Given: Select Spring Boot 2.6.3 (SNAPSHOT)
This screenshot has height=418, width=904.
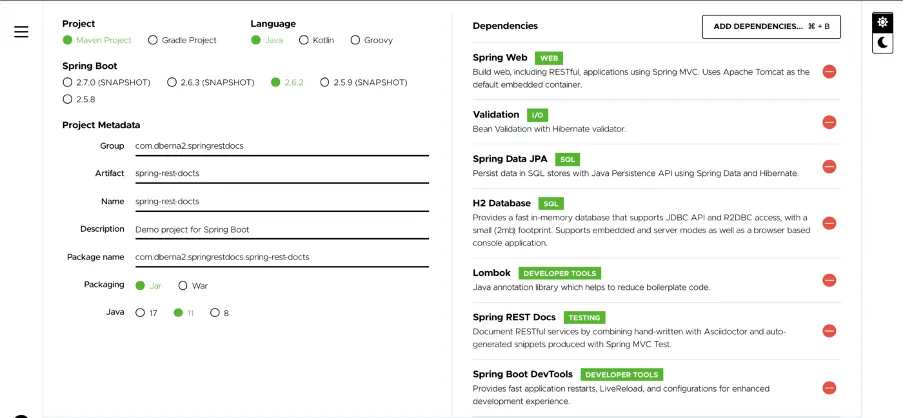Looking at the screenshot, I should [210, 82].
